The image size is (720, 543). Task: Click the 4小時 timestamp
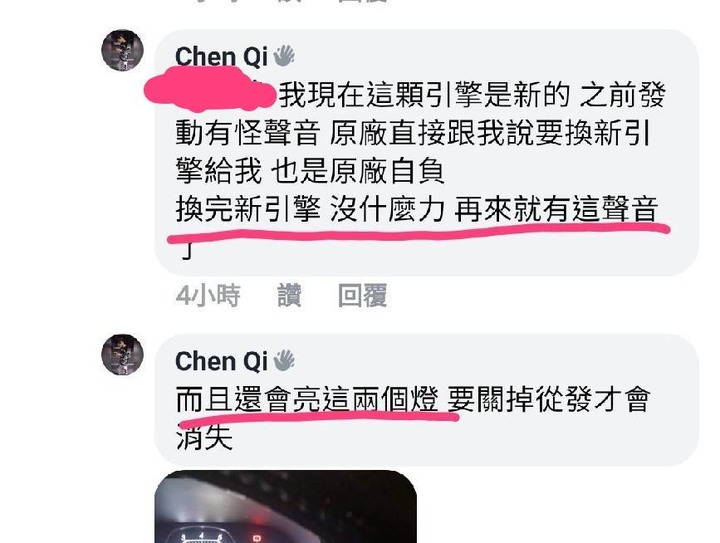click(x=208, y=295)
